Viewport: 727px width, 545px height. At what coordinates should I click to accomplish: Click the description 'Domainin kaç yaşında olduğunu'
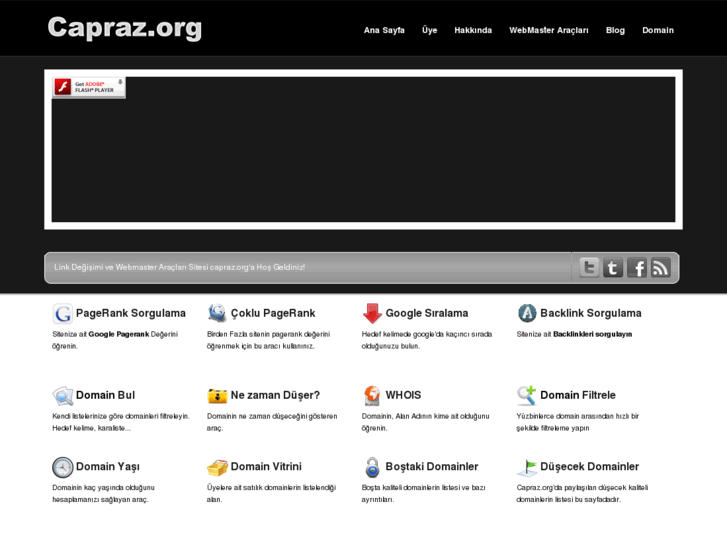[x=103, y=487]
